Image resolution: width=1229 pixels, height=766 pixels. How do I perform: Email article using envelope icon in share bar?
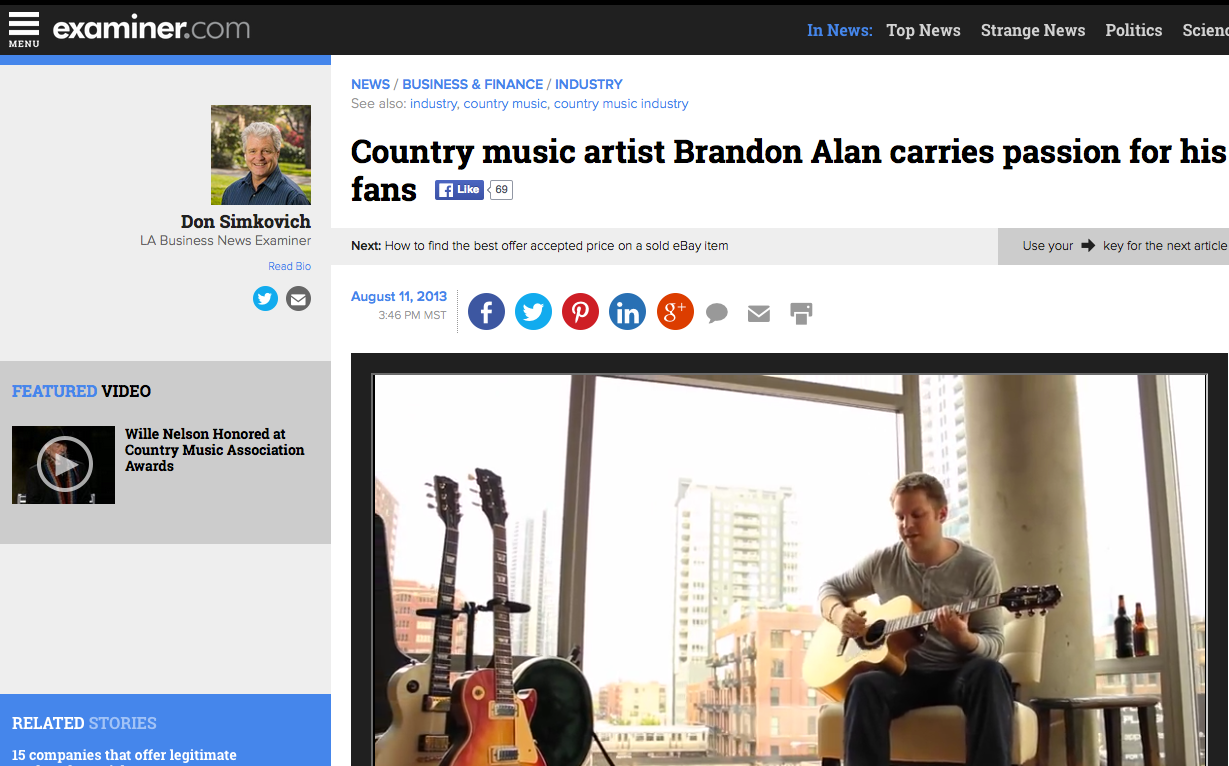[x=759, y=314]
